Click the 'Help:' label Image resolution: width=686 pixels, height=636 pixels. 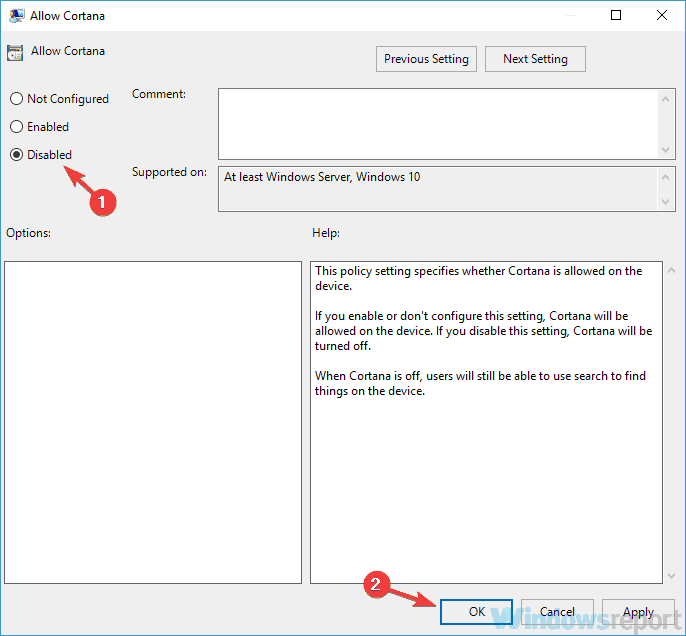[x=326, y=233]
